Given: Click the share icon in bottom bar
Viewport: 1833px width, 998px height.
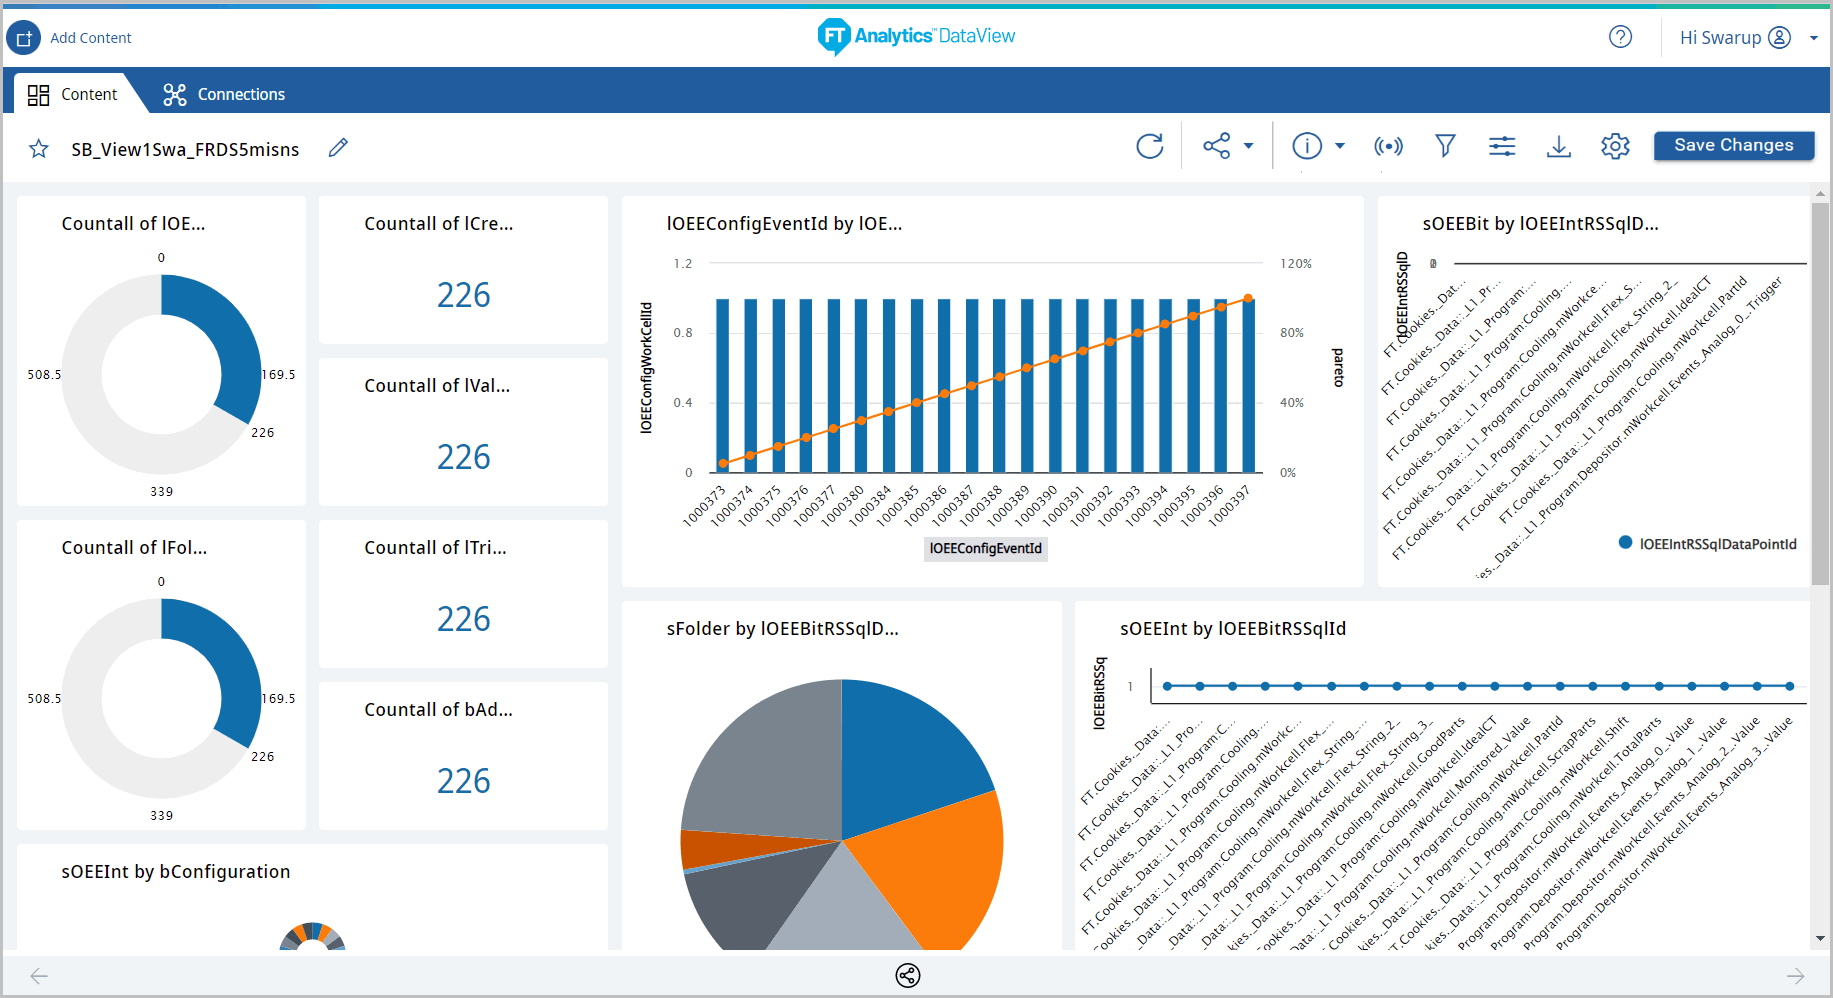Looking at the screenshot, I should point(908,975).
